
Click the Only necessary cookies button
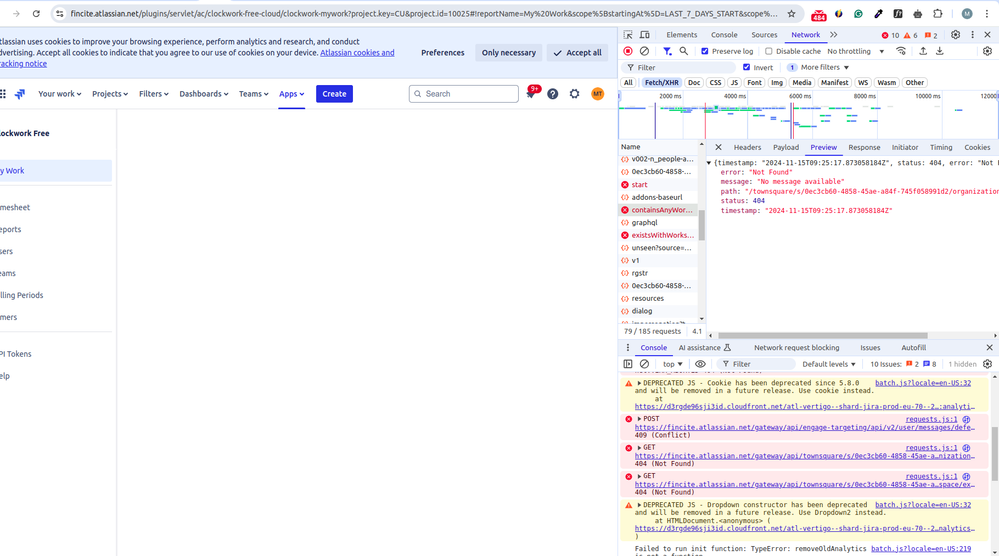[508, 53]
